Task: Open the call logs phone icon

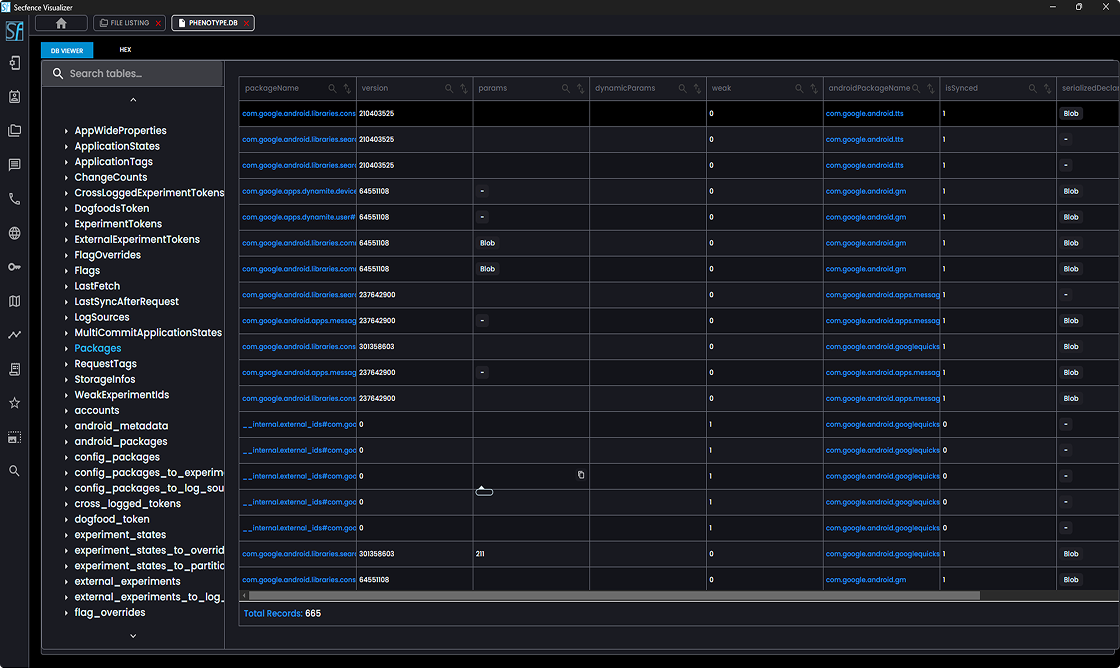Action: click(x=14, y=199)
